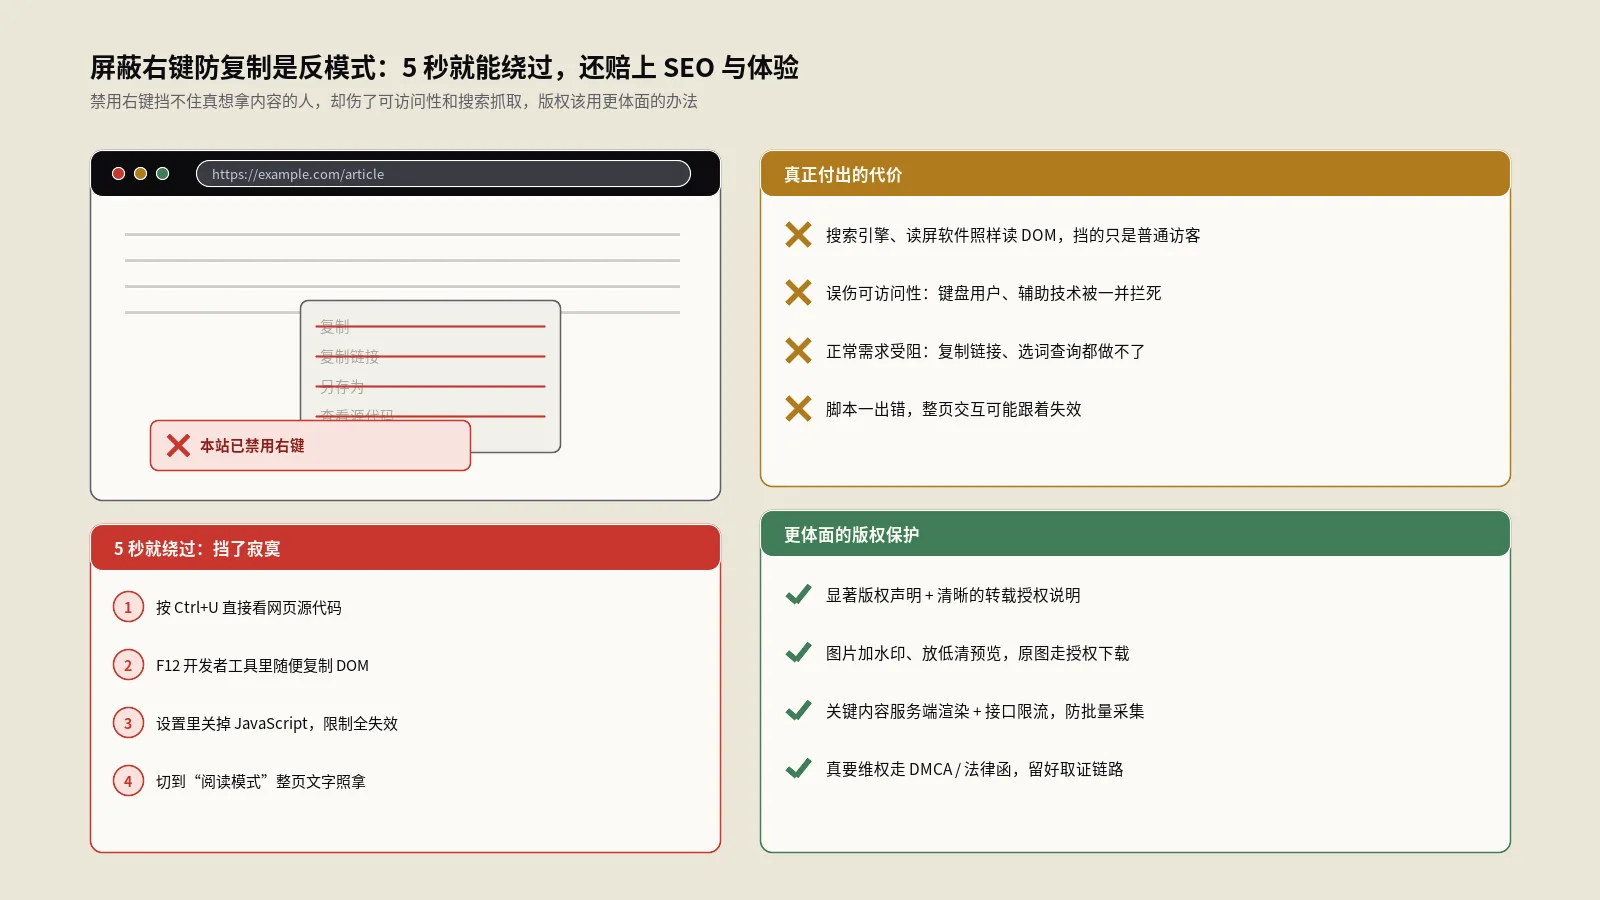The height and width of the screenshot is (900, 1600).
Task: Click the 更体面的版权保护 card header
Action: [1135, 534]
